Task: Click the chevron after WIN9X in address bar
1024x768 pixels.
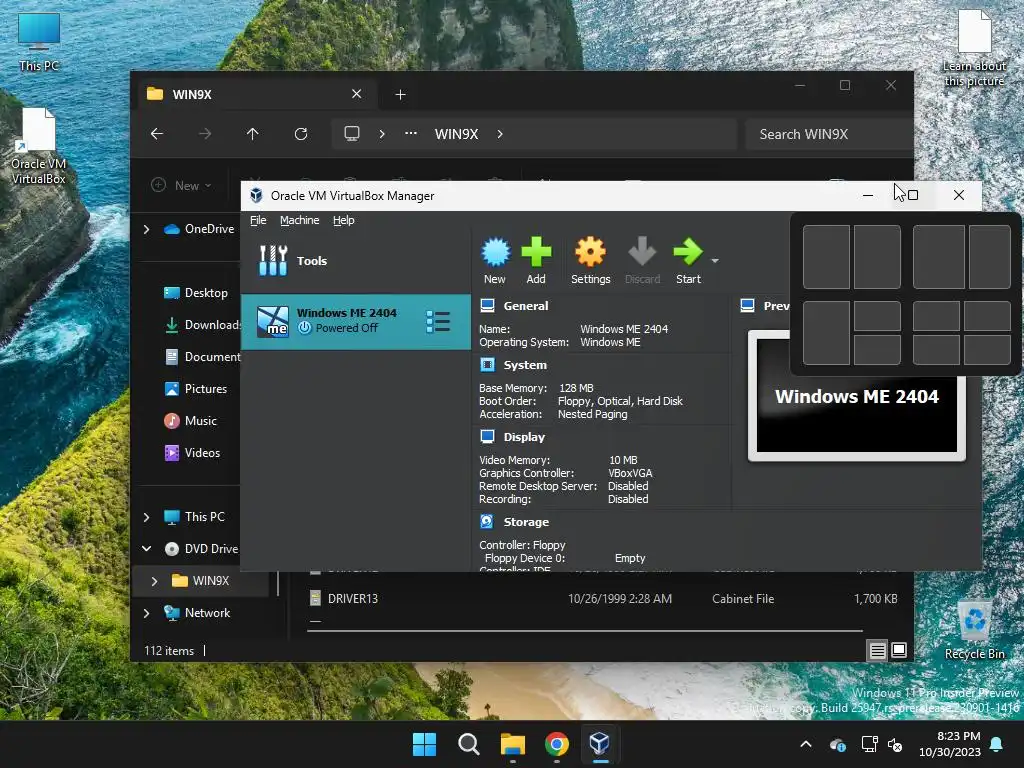Action: coord(500,134)
